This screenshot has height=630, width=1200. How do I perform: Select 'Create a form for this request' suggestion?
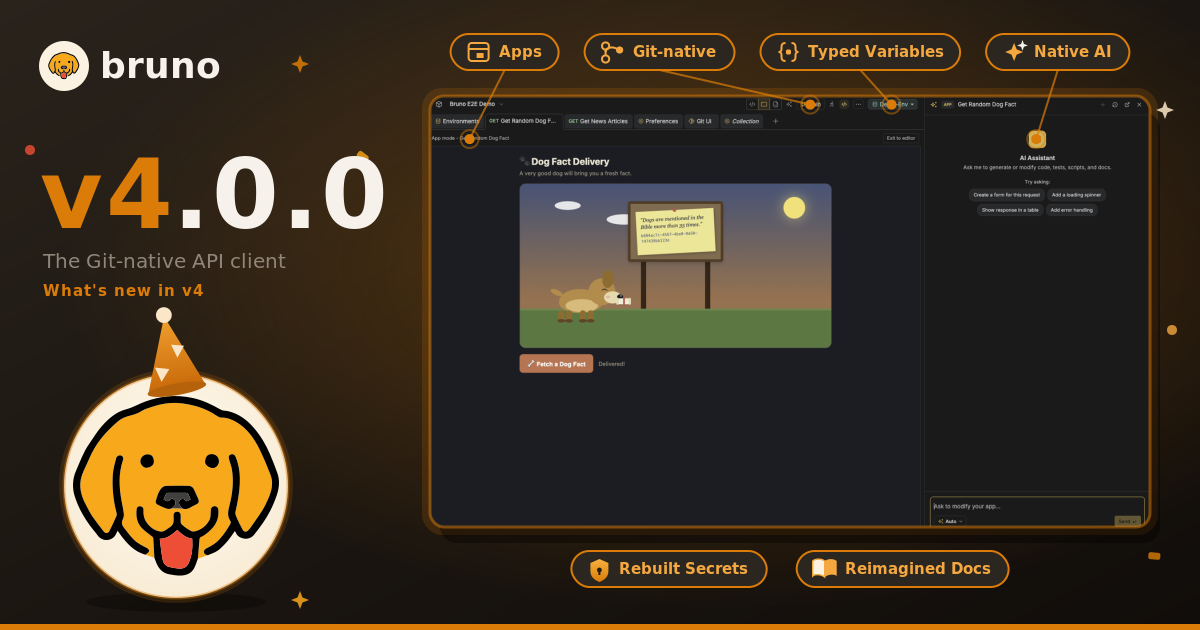[x=1007, y=195]
